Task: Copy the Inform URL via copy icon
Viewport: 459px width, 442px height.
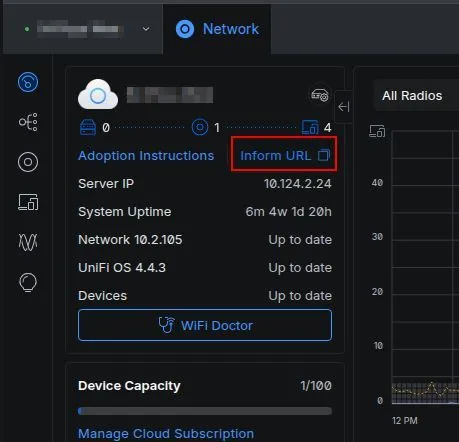Action: (324, 155)
